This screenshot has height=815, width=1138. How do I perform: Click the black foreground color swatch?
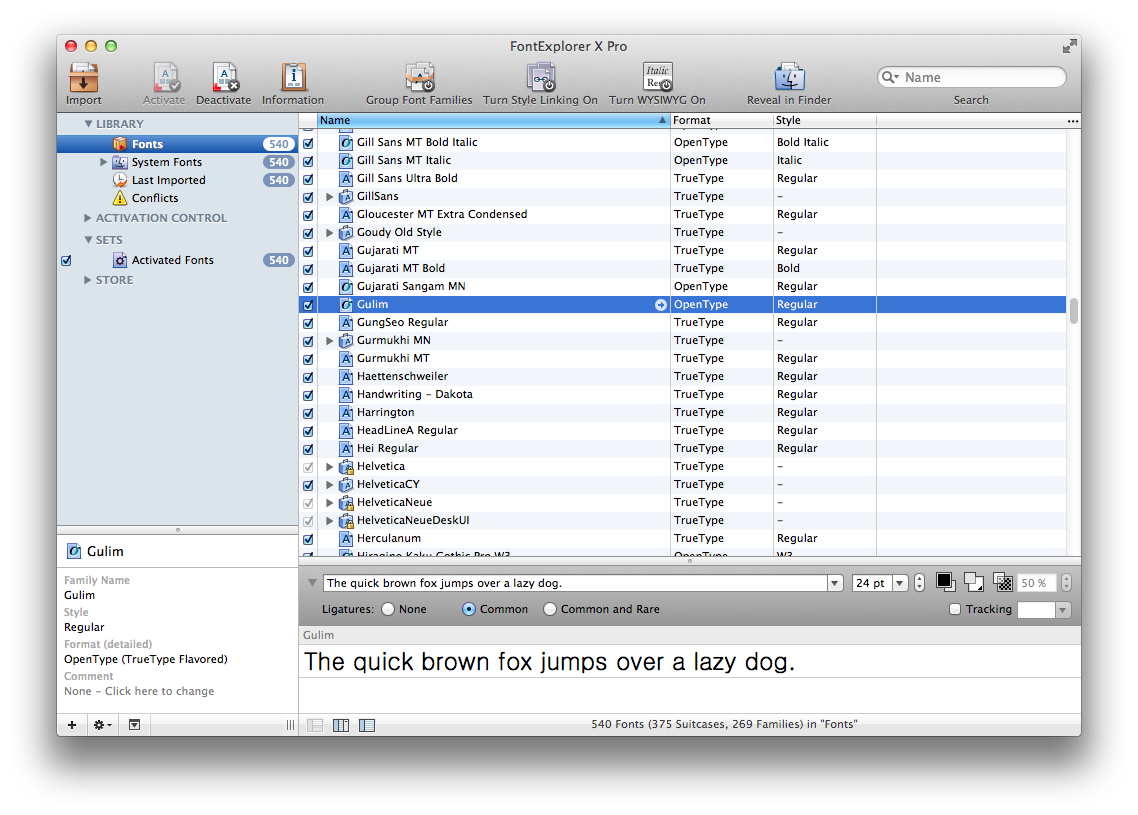coord(944,581)
